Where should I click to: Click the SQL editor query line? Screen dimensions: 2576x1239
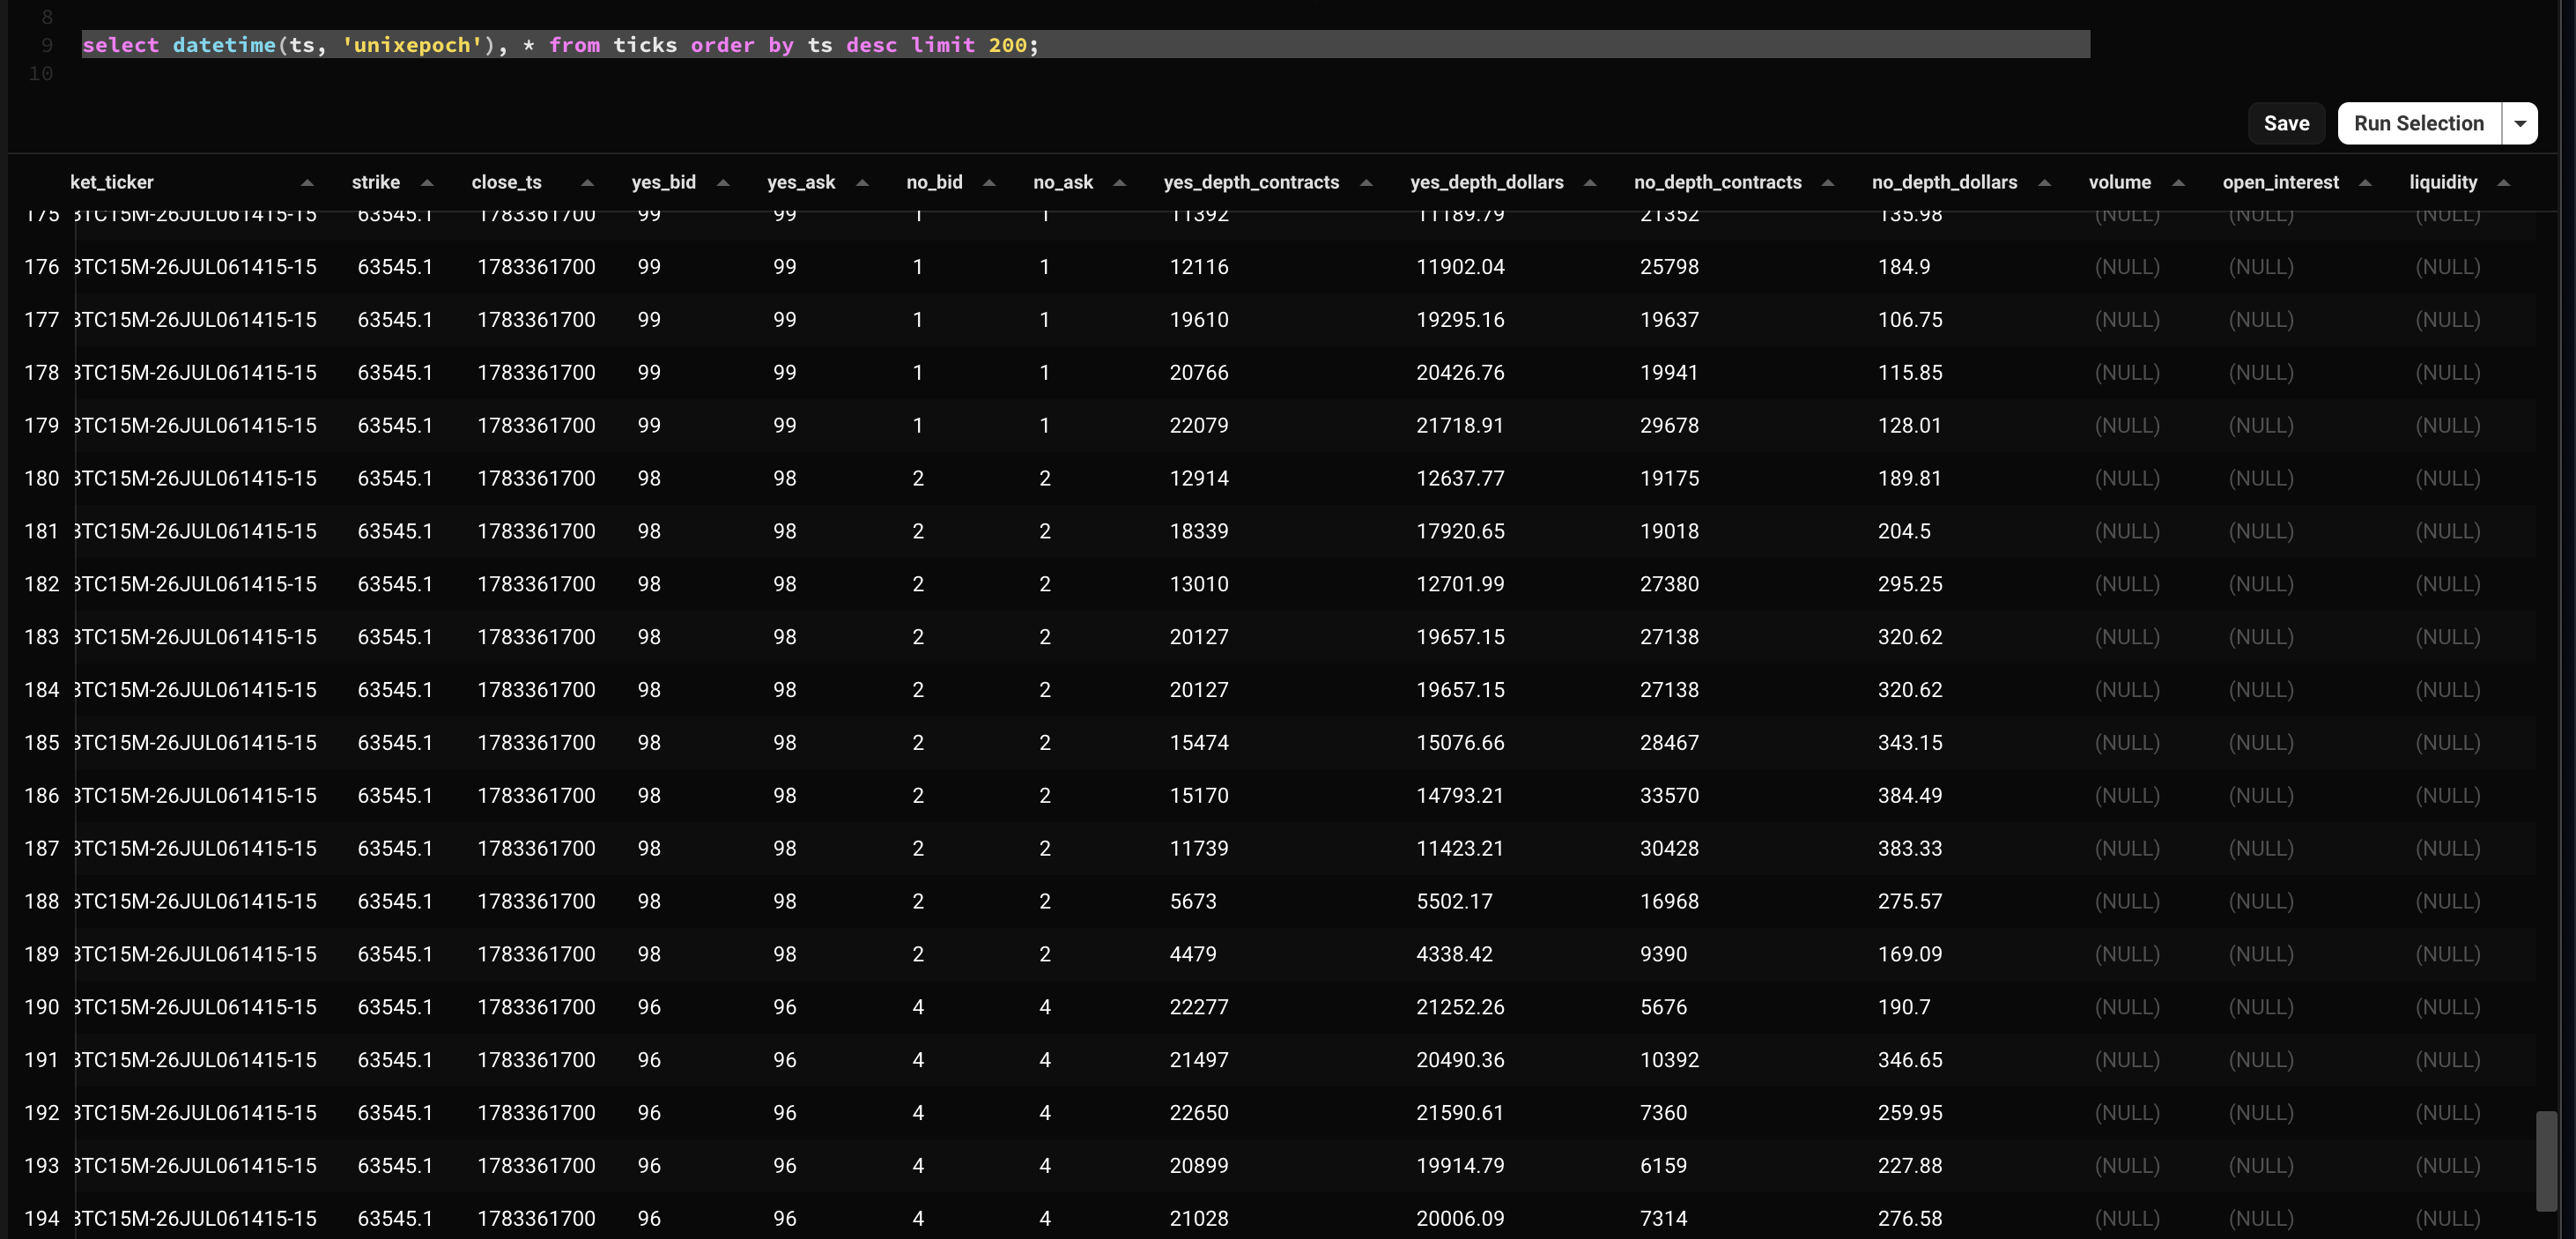(1085, 44)
